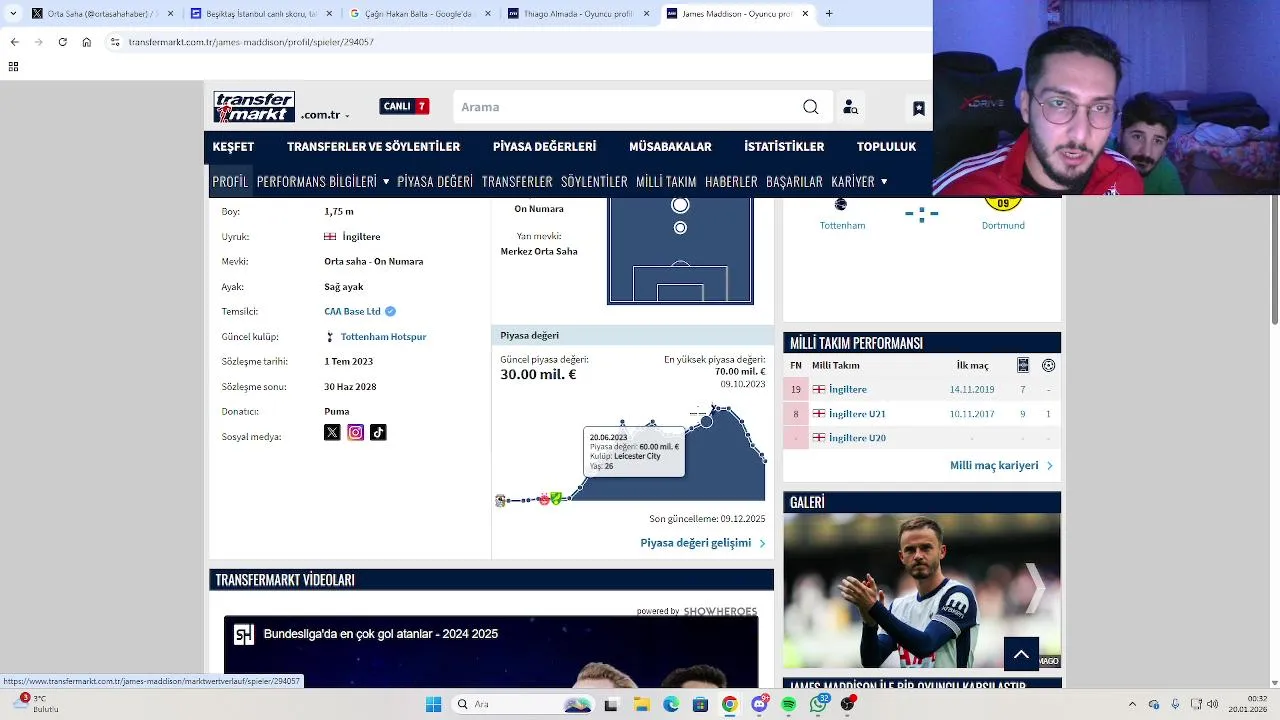The image size is (1280, 720).
Task: Click the browser back arrow
Action: pyautogui.click(x=14, y=42)
